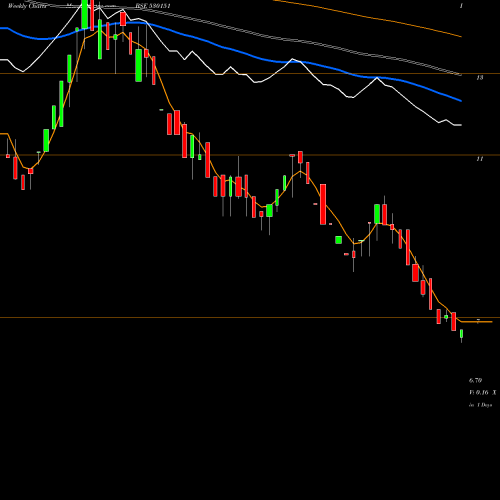Viewport: 500px width, 500px height.
Task: Click the small green square candle mid-right
Action: pos(339,240)
